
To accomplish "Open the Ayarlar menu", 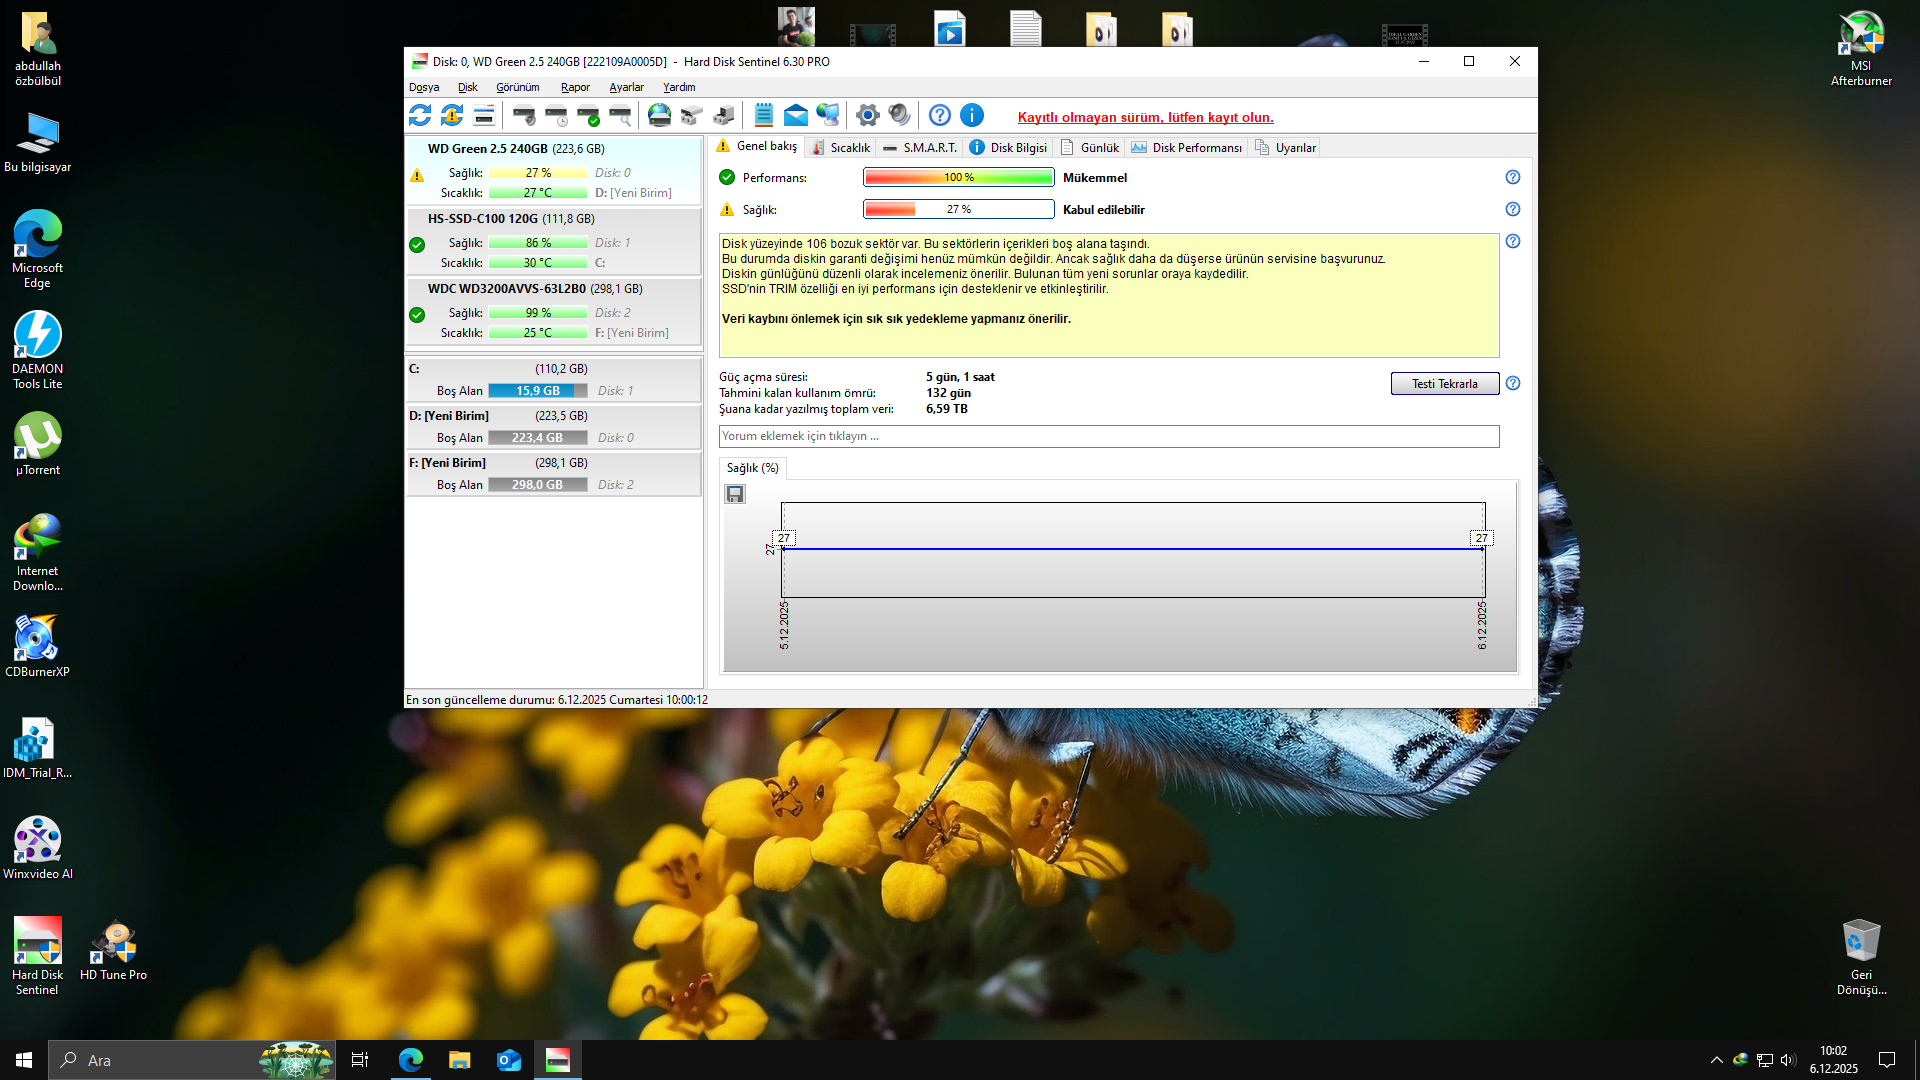I will coord(626,87).
